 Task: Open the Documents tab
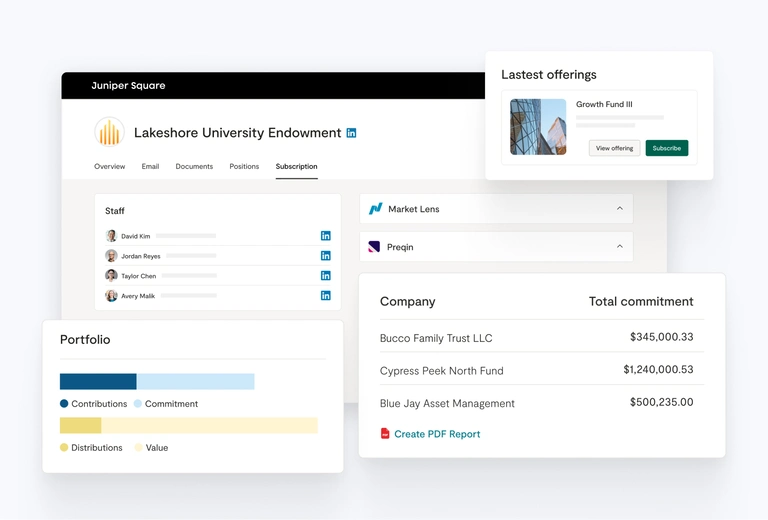[x=194, y=166]
